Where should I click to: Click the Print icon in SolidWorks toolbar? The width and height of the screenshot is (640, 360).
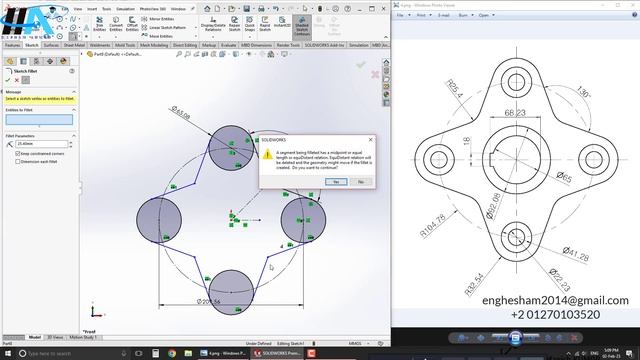pos(261,8)
